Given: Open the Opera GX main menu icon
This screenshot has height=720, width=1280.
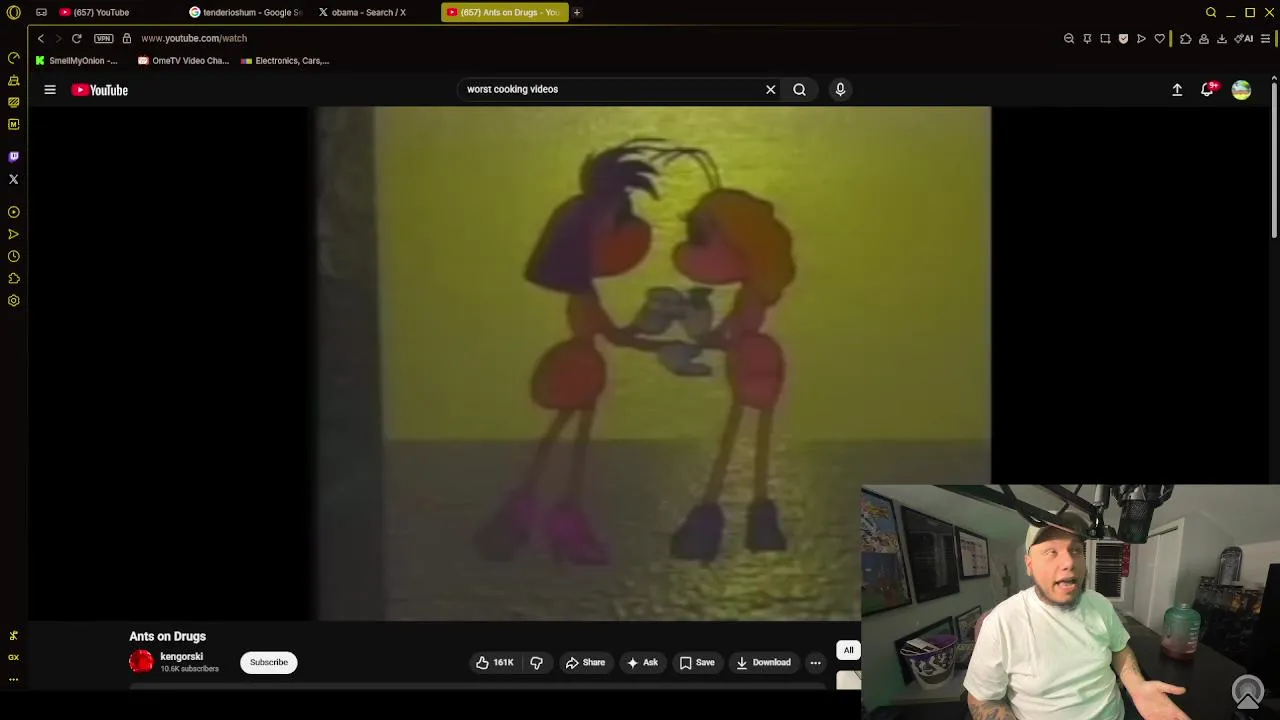Looking at the screenshot, I should tap(14, 12).
